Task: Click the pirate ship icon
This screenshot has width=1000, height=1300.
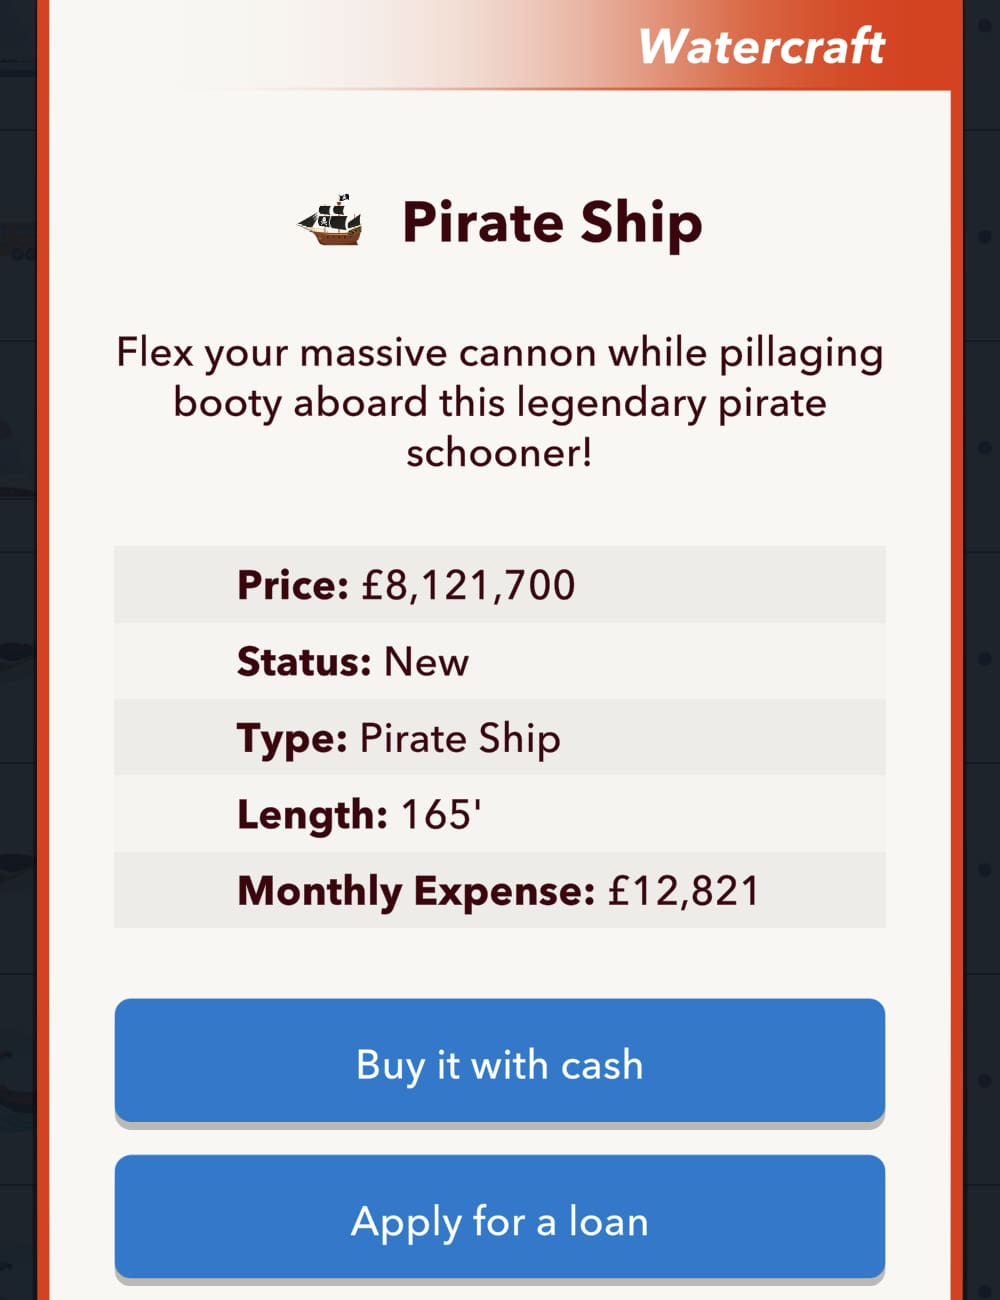Action: [332, 220]
